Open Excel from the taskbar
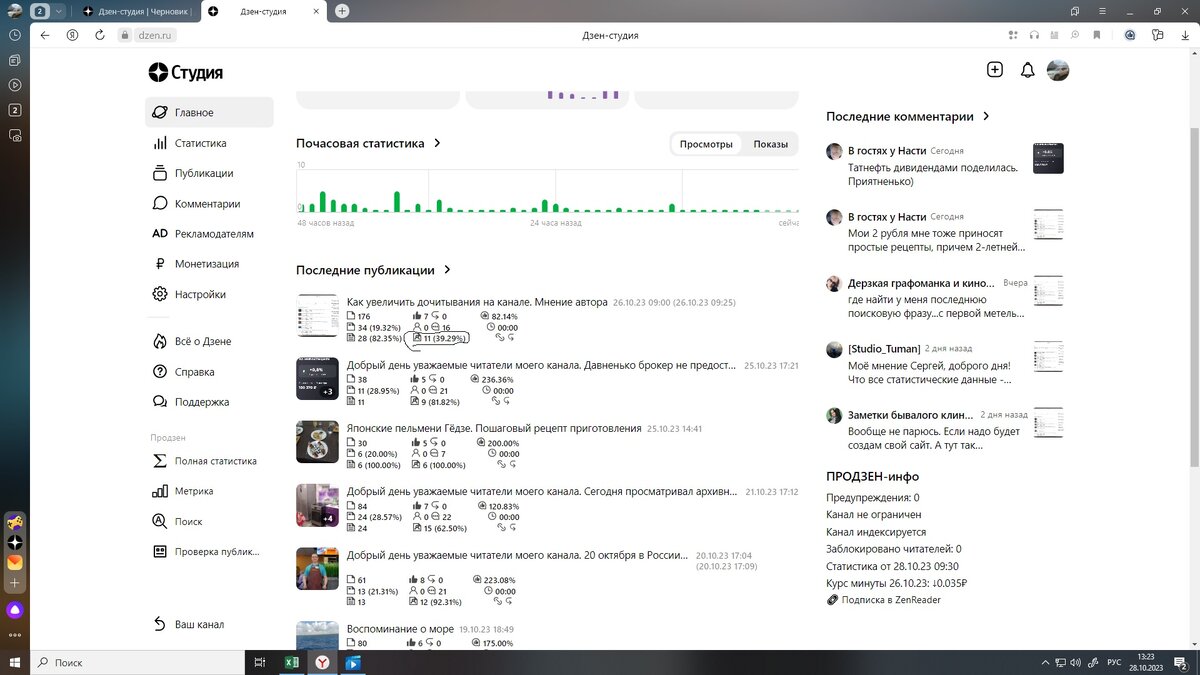 [291, 662]
